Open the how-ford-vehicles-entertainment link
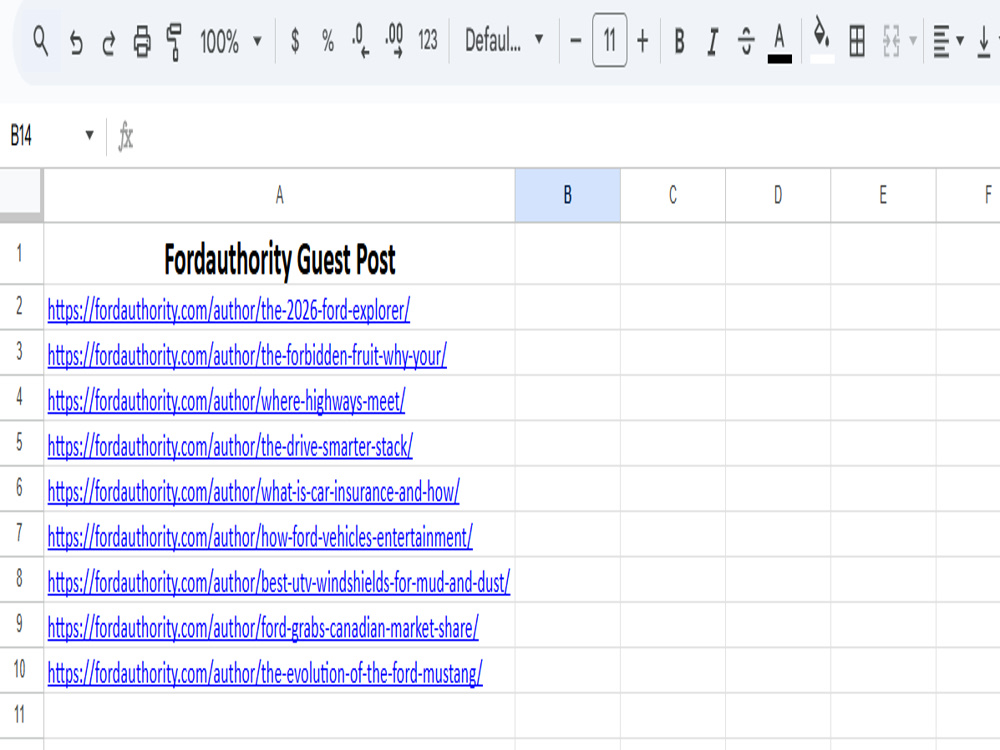 point(260,538)
